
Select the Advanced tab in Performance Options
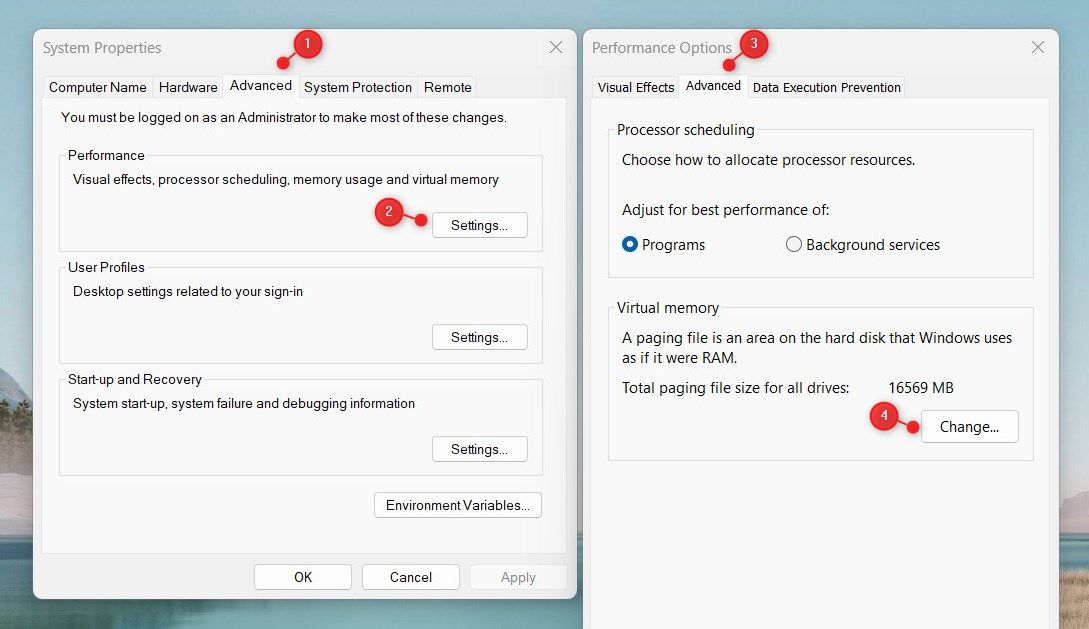coord(713,86)
